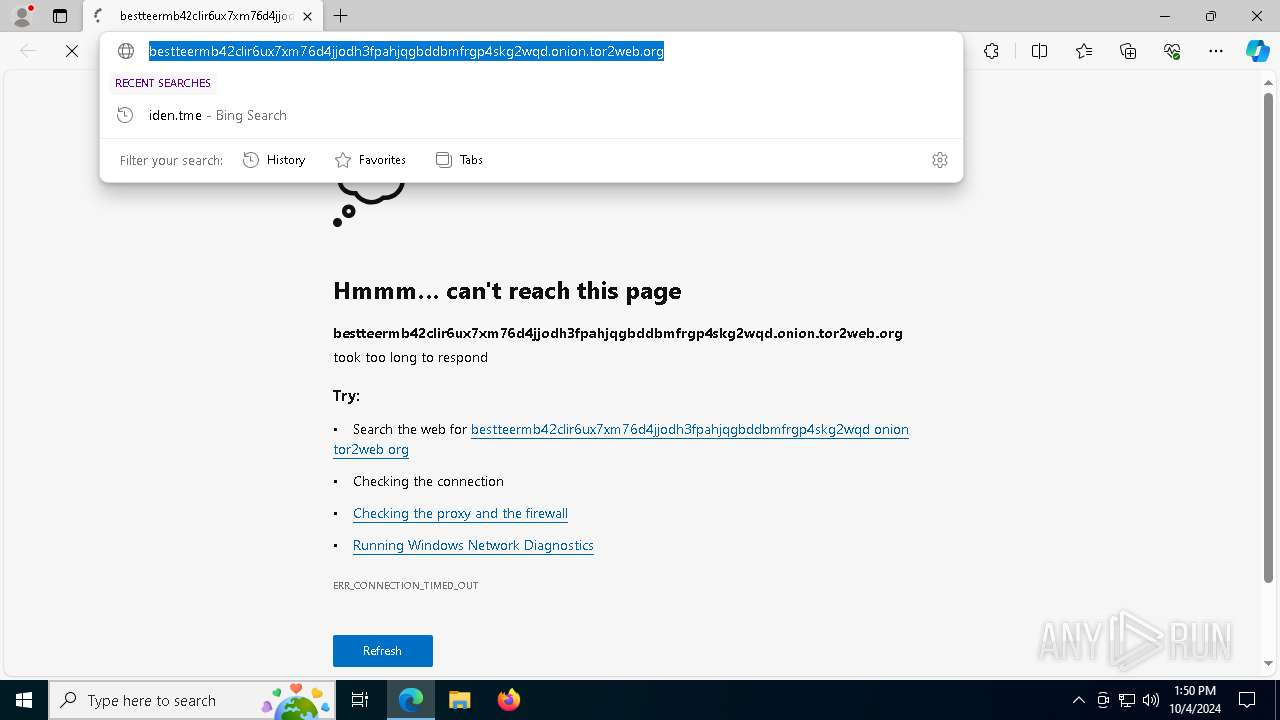Open File Explorer from taskbar
Screen dimensions: 1280x720
[459, 700]
